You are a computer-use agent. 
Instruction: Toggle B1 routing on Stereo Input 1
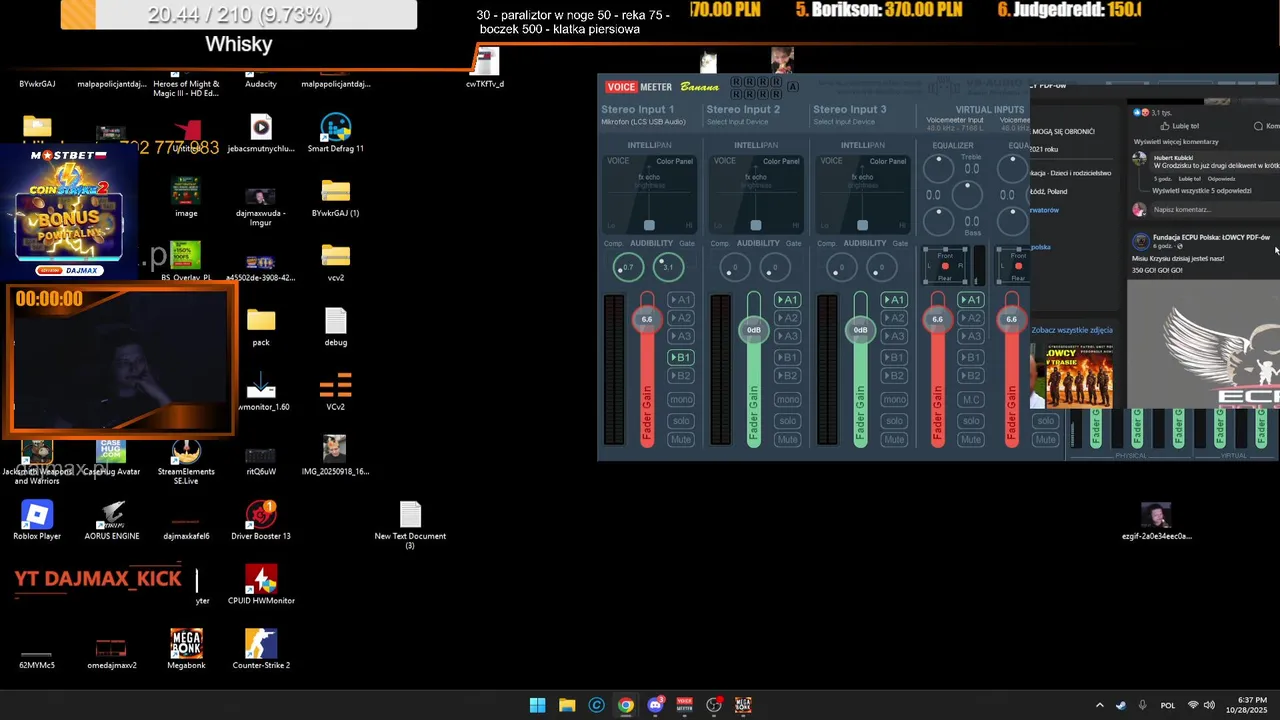[x=681, y=357]
